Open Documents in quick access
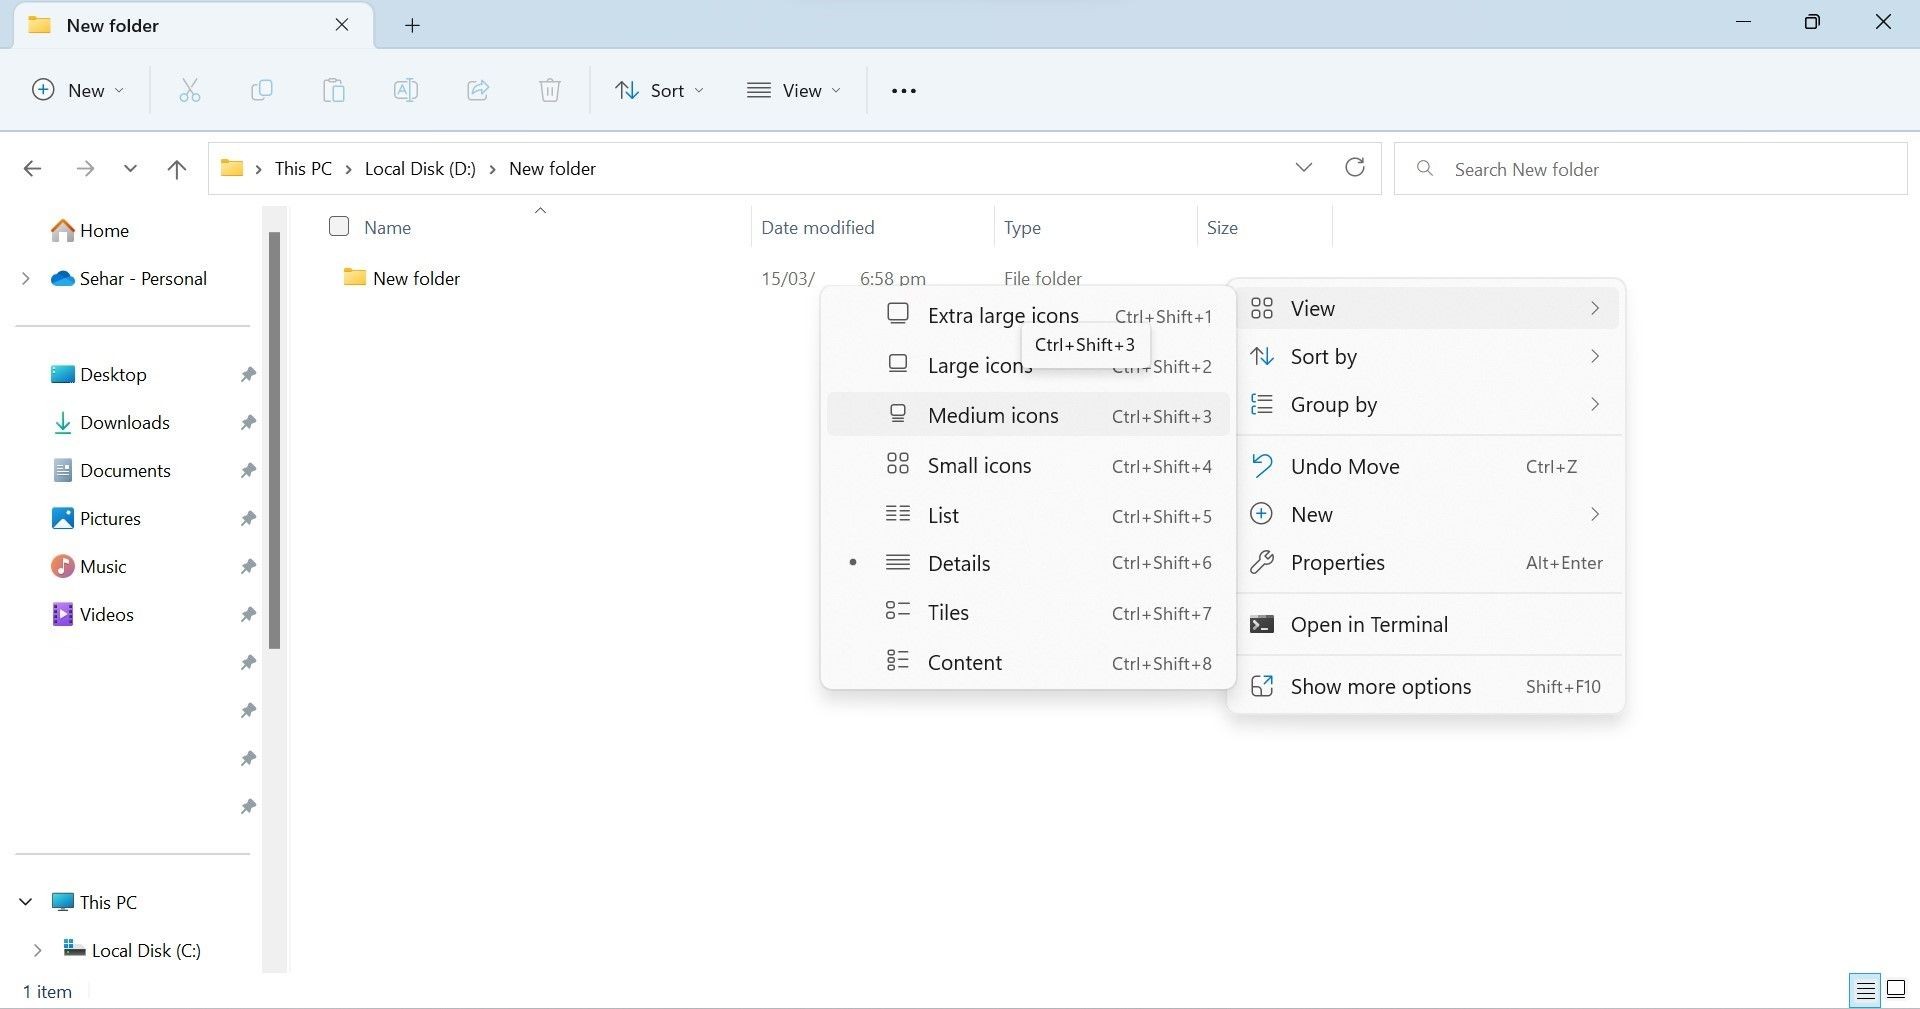The height and width of the screenshot is (1009, 1920). [110, 470]
